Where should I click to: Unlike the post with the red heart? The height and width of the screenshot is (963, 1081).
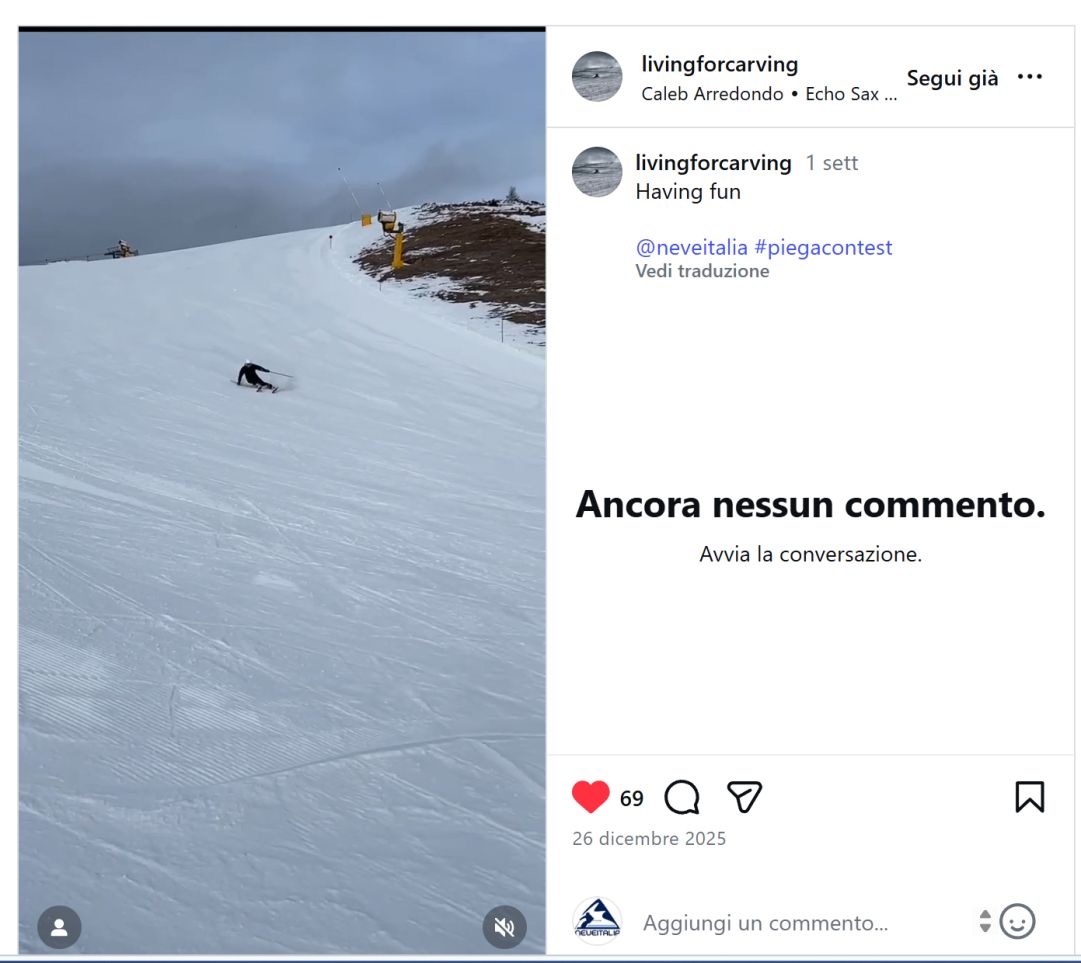coord(591,797)
